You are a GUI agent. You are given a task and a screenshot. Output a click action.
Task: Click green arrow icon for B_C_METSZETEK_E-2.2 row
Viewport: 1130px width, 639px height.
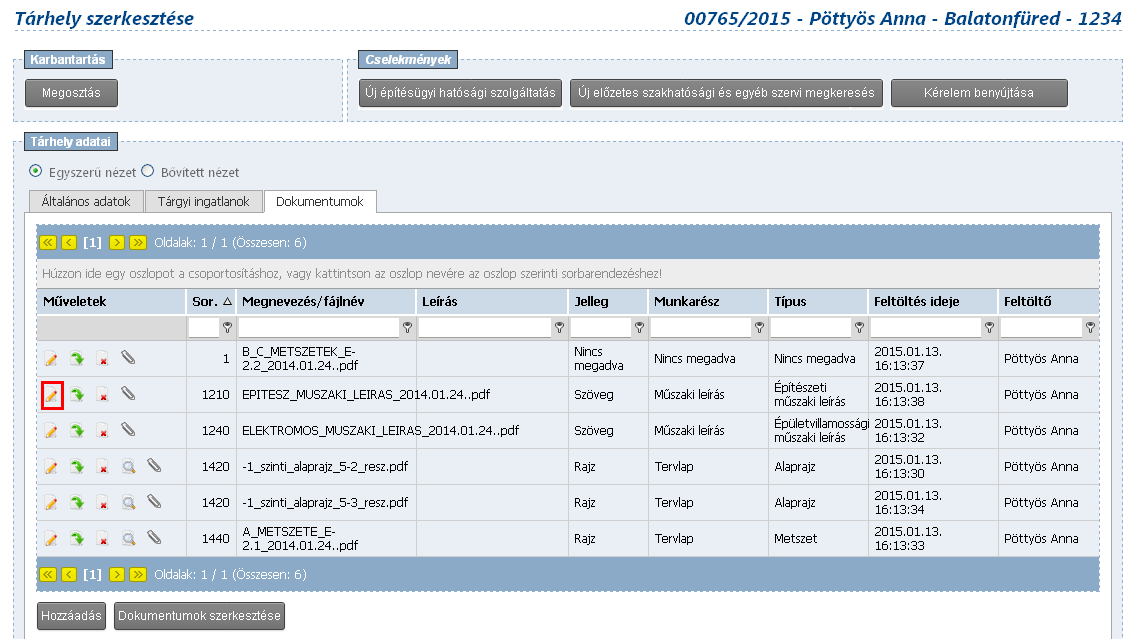coord(77,358)
